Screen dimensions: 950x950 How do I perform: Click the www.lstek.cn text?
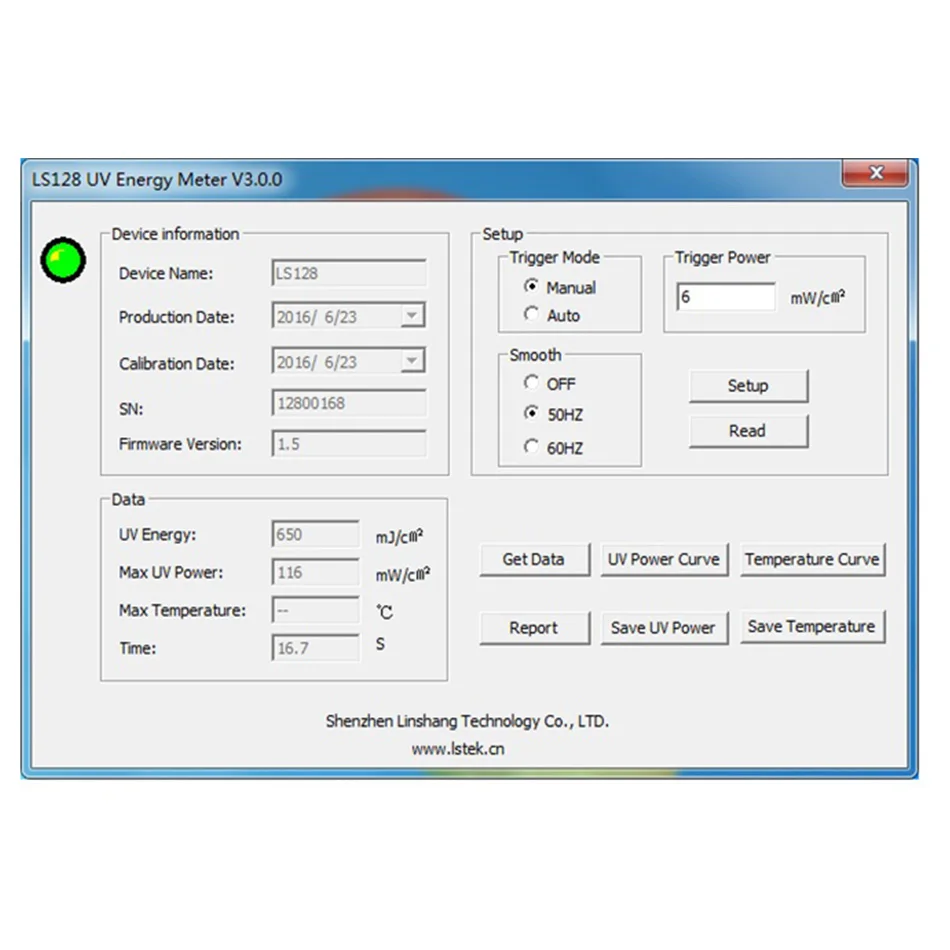(458, 749)
